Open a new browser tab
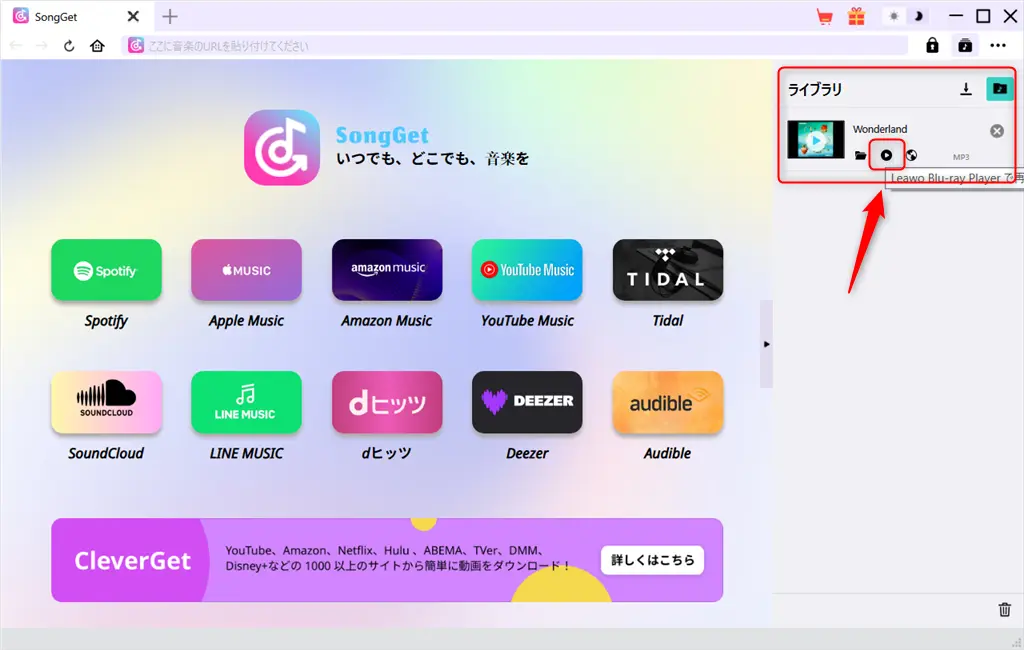Viewport: 1024px width, 650px height. click(x=170, y=16)
